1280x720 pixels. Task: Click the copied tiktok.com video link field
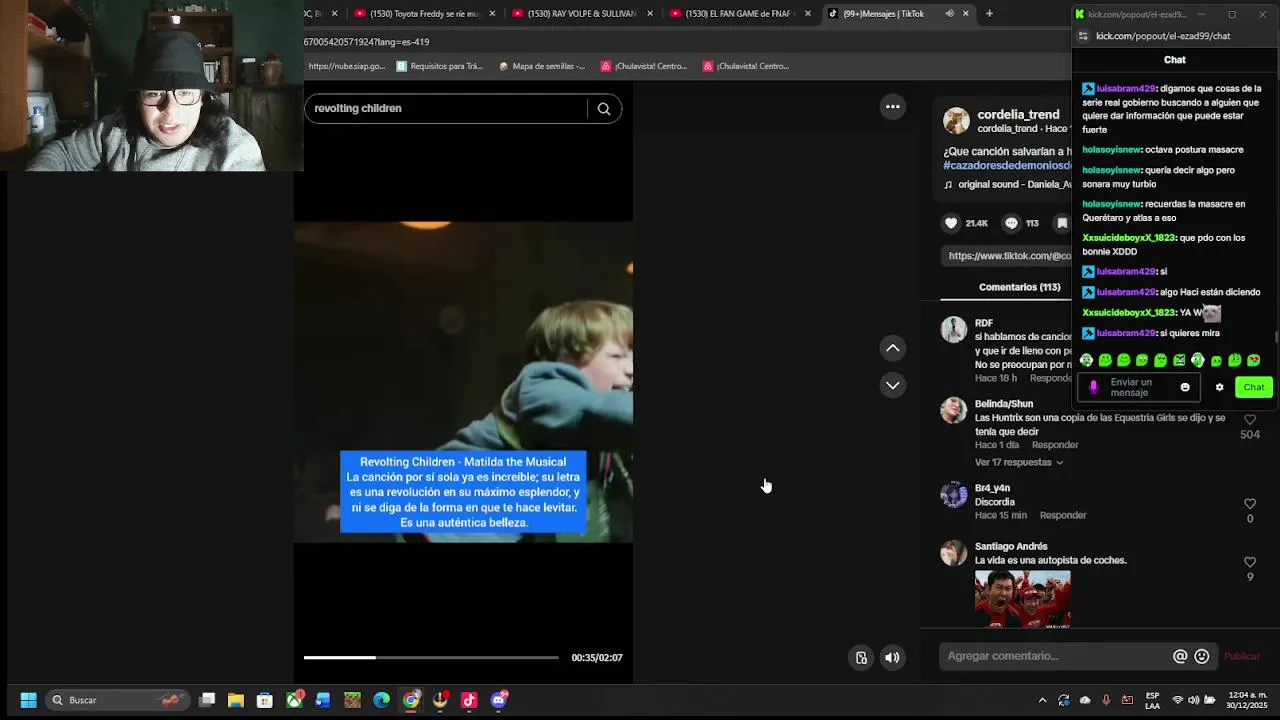tap(1008, 256)
